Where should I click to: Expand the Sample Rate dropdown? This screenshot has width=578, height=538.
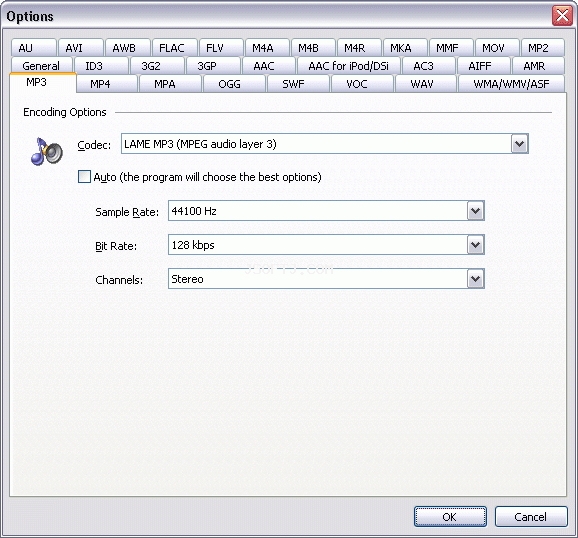pos(476,211)
